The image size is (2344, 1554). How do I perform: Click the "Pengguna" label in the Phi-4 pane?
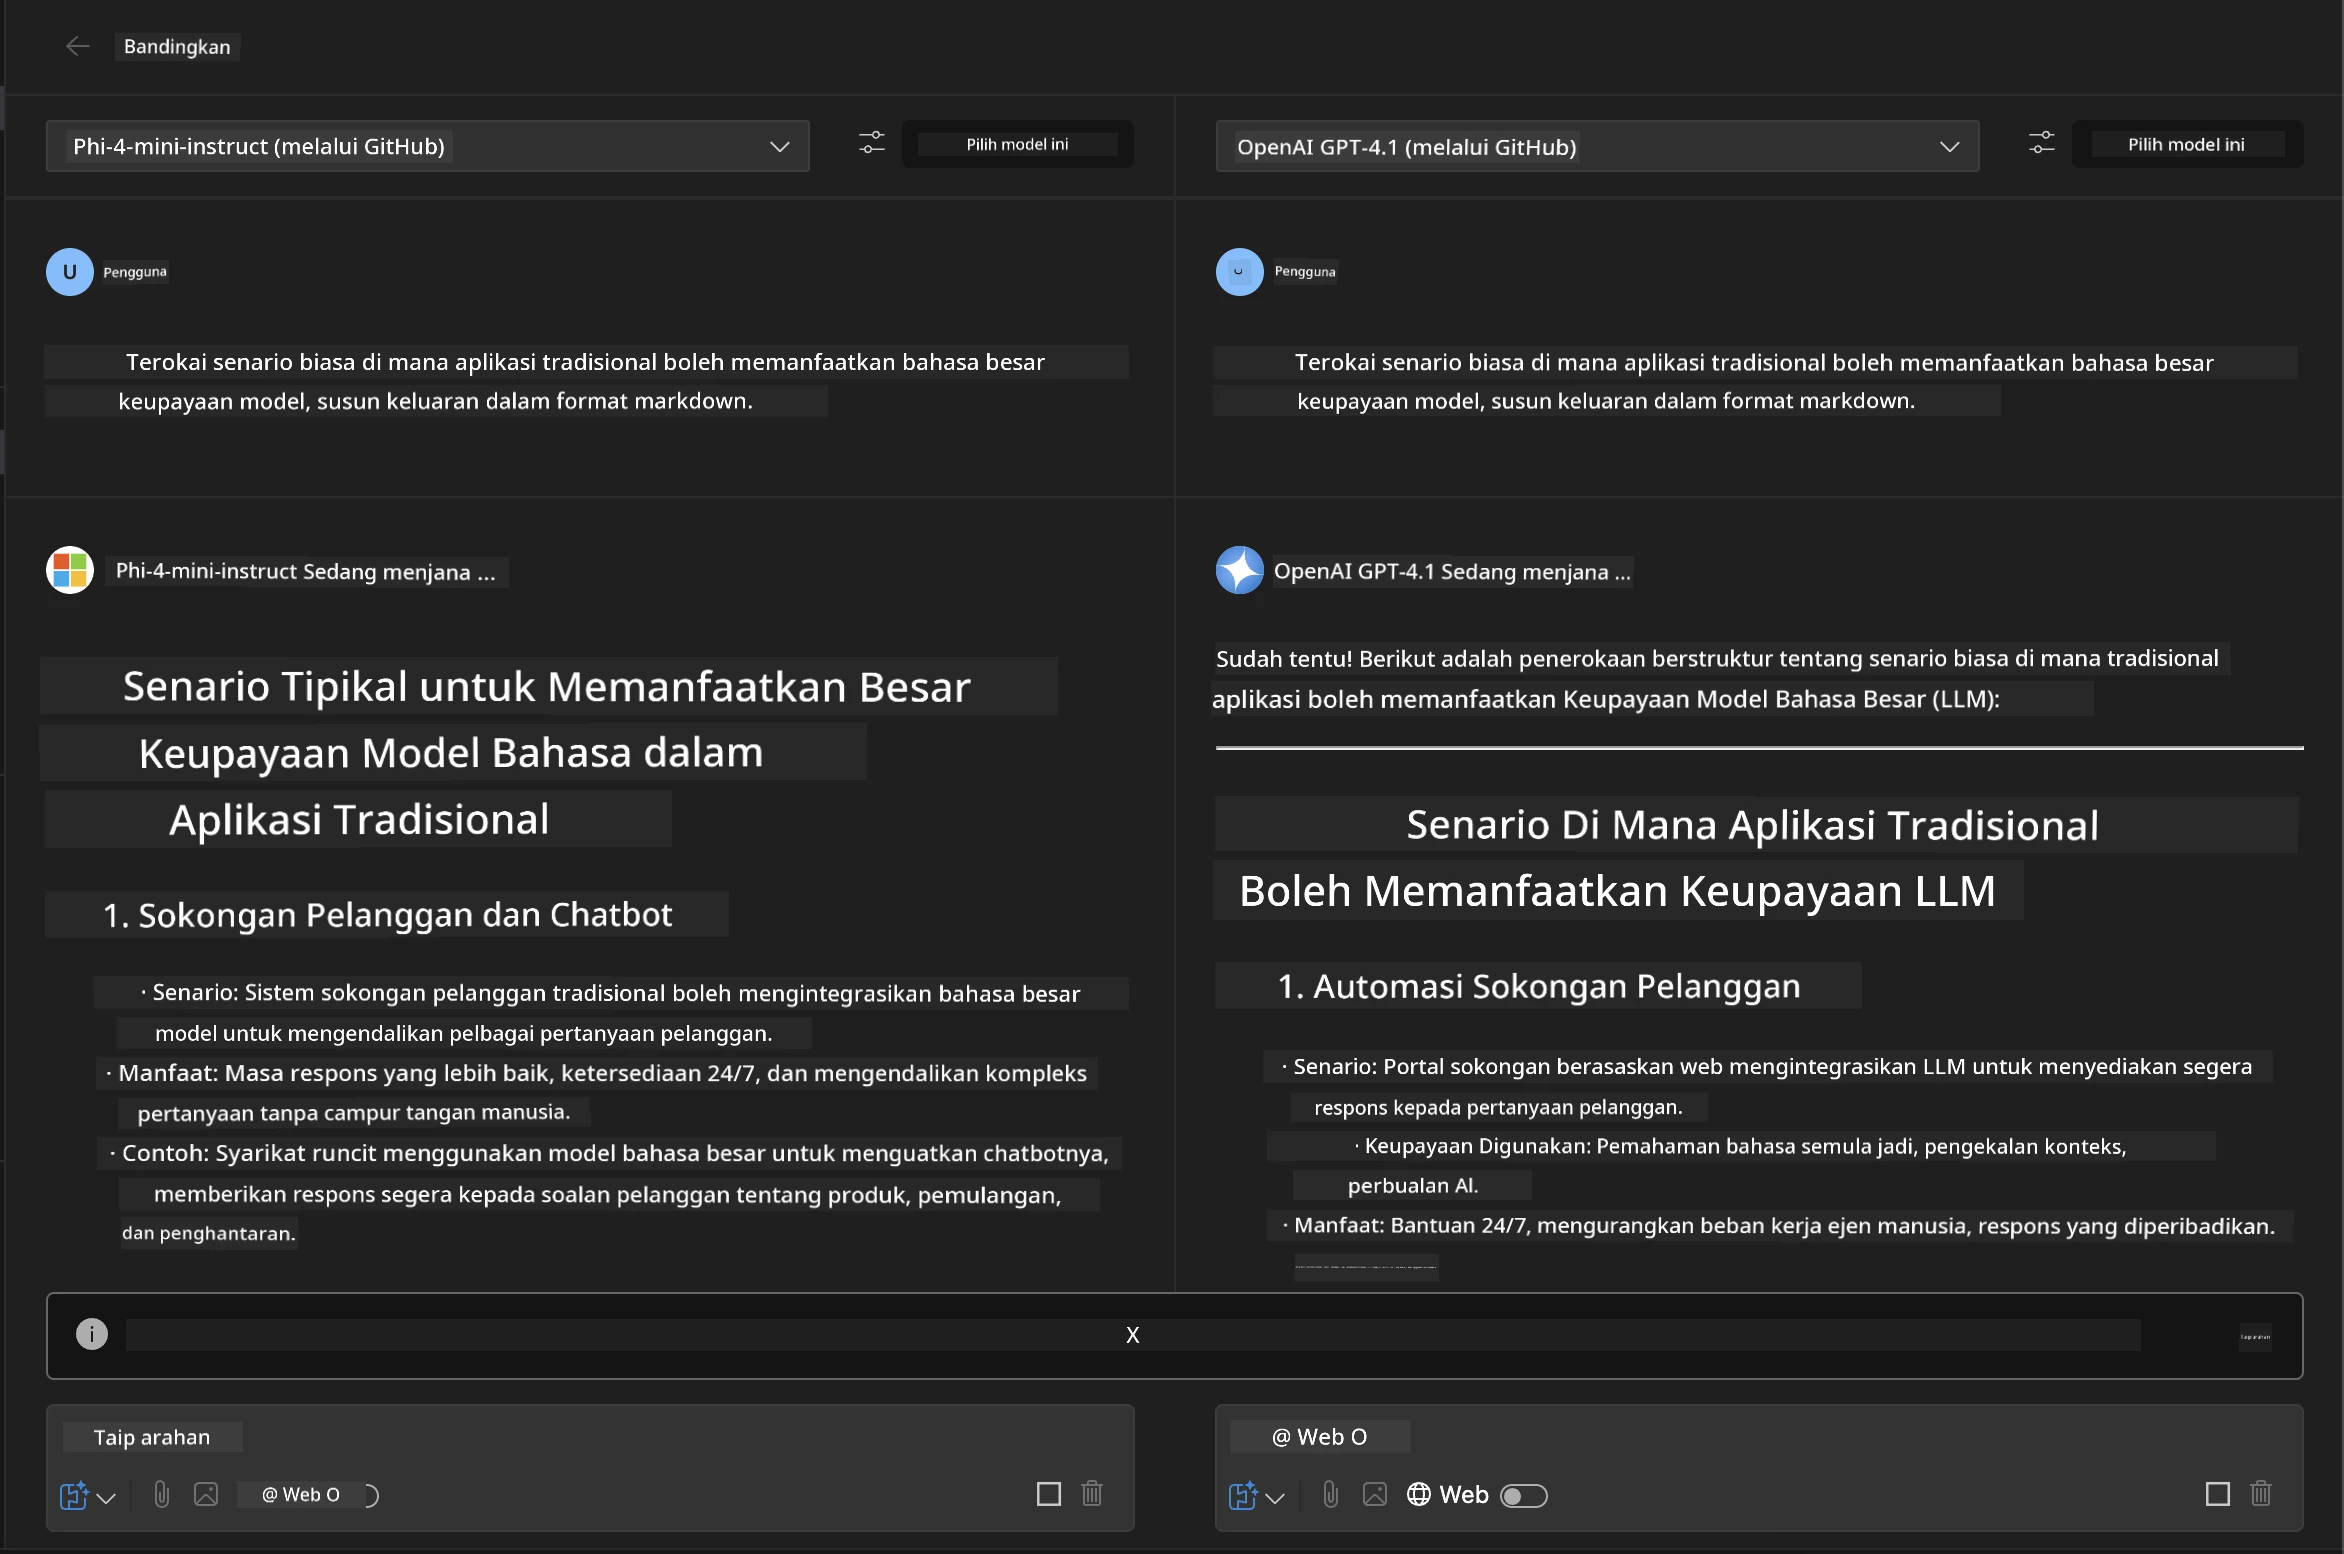[135, 272]
